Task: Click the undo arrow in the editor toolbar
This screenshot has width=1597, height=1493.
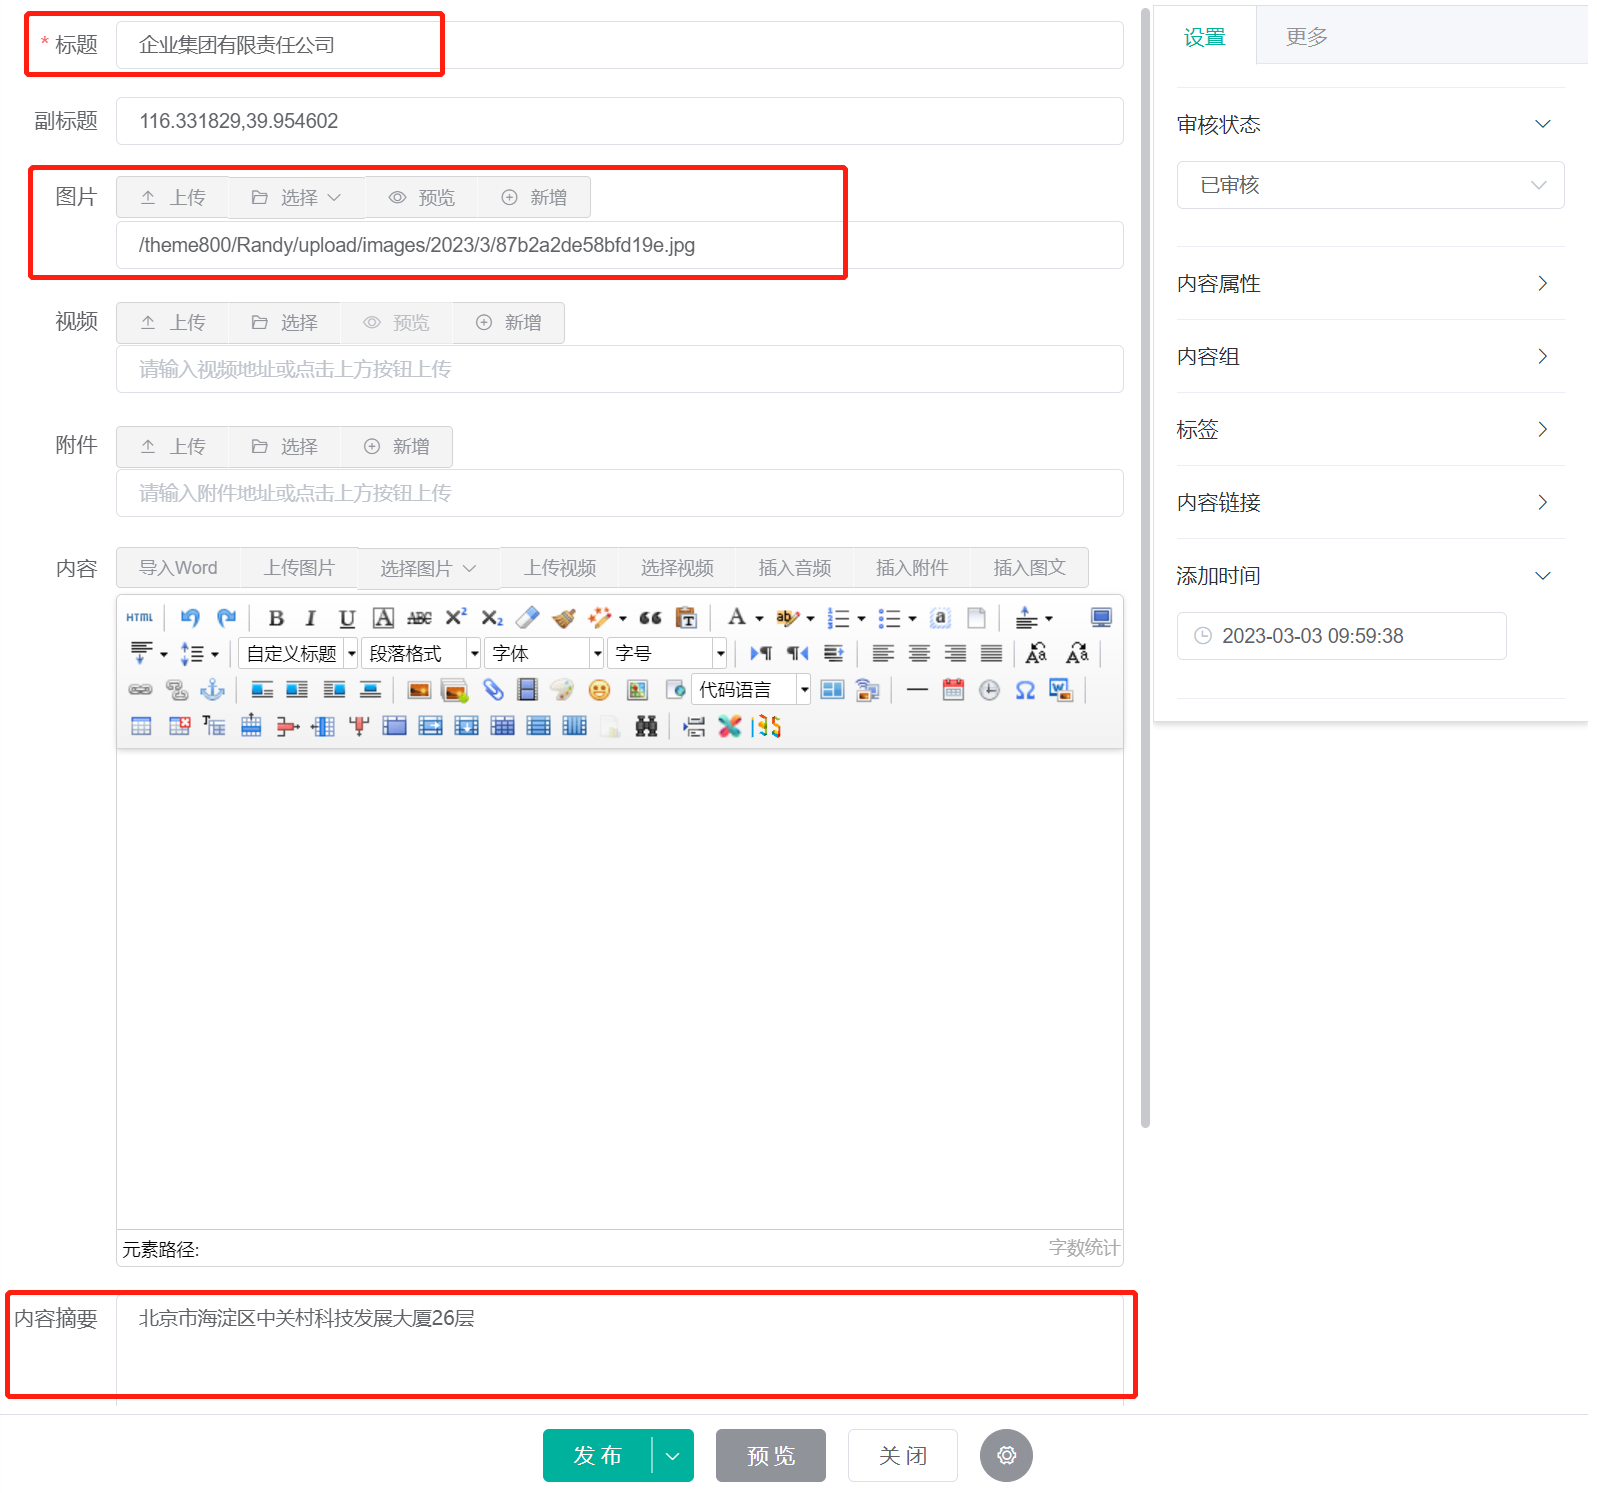Action: 190,618
